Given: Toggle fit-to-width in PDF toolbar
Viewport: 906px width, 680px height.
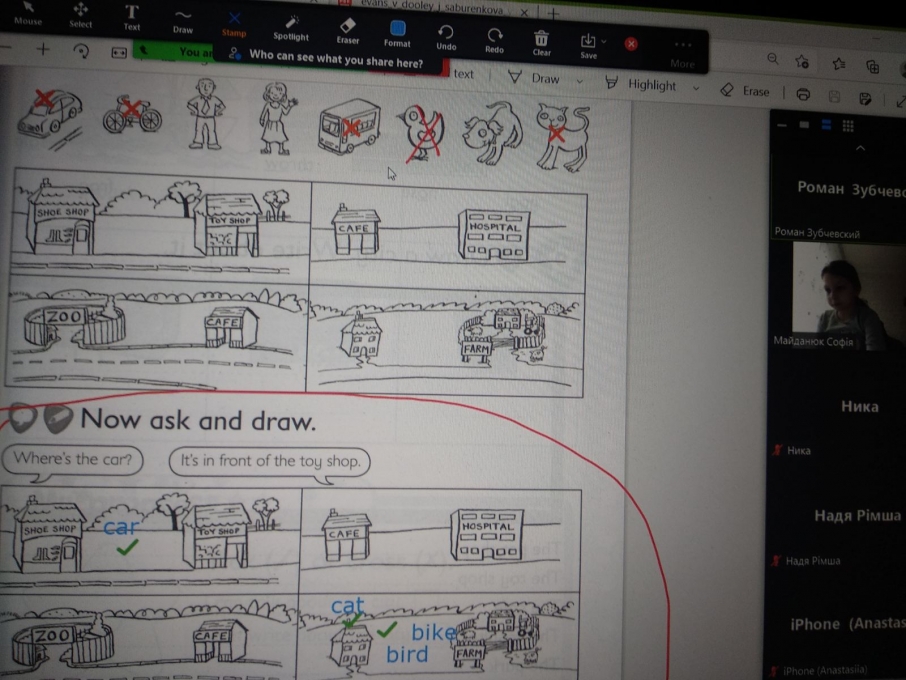Looking at the screenshot, I should 118,53.
